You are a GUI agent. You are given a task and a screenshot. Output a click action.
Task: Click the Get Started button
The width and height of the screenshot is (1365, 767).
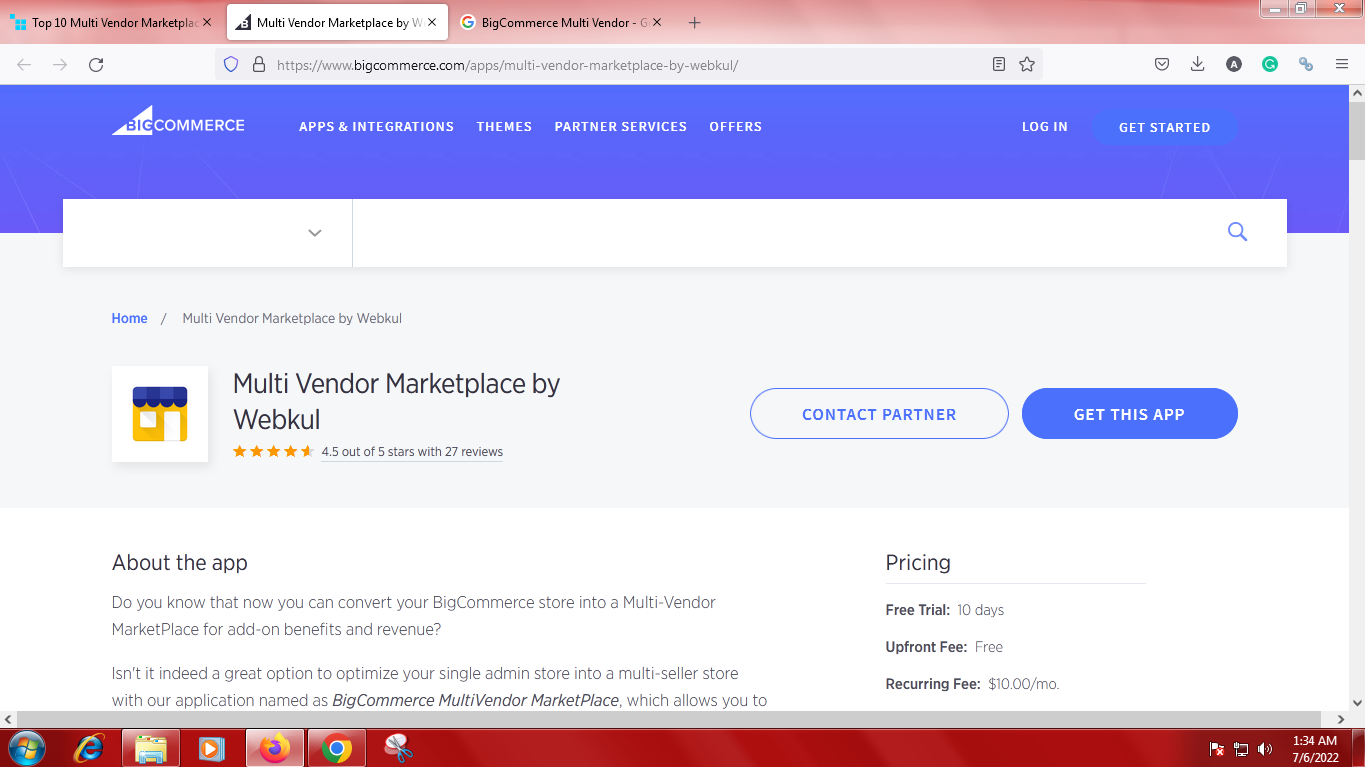(1165, 128)
